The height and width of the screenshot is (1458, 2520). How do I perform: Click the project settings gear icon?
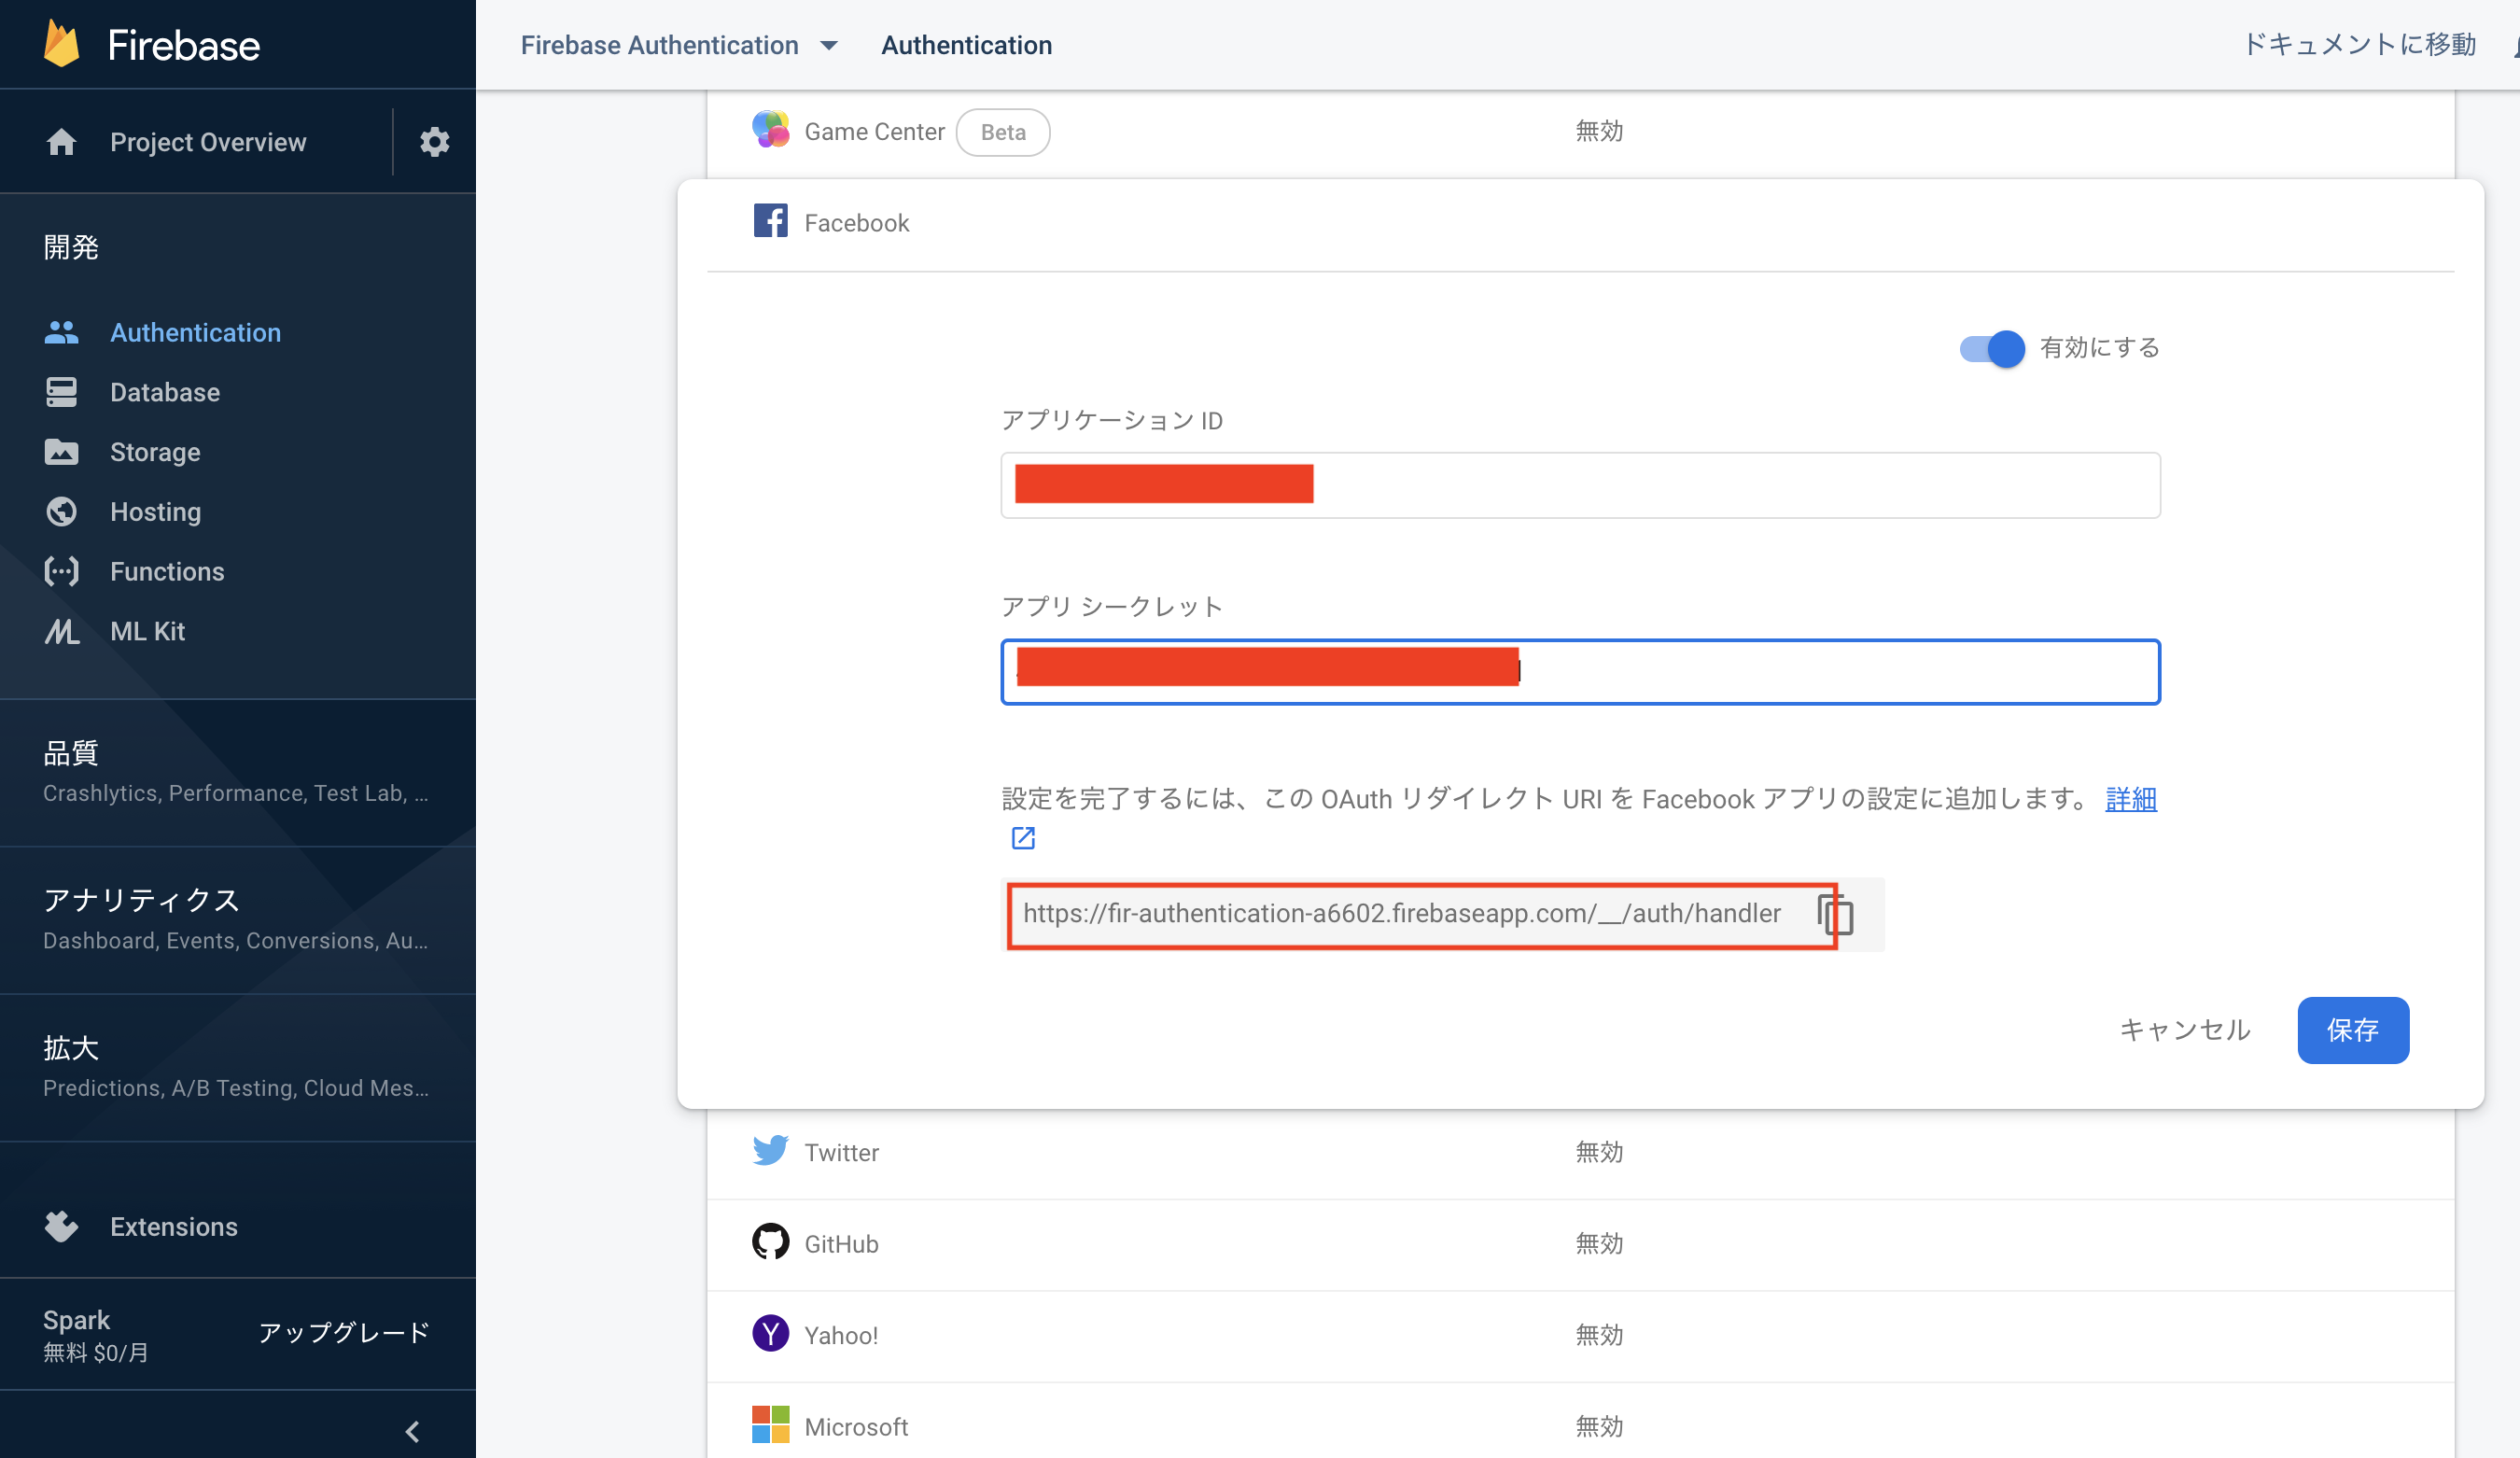click(x=434, y=142)
